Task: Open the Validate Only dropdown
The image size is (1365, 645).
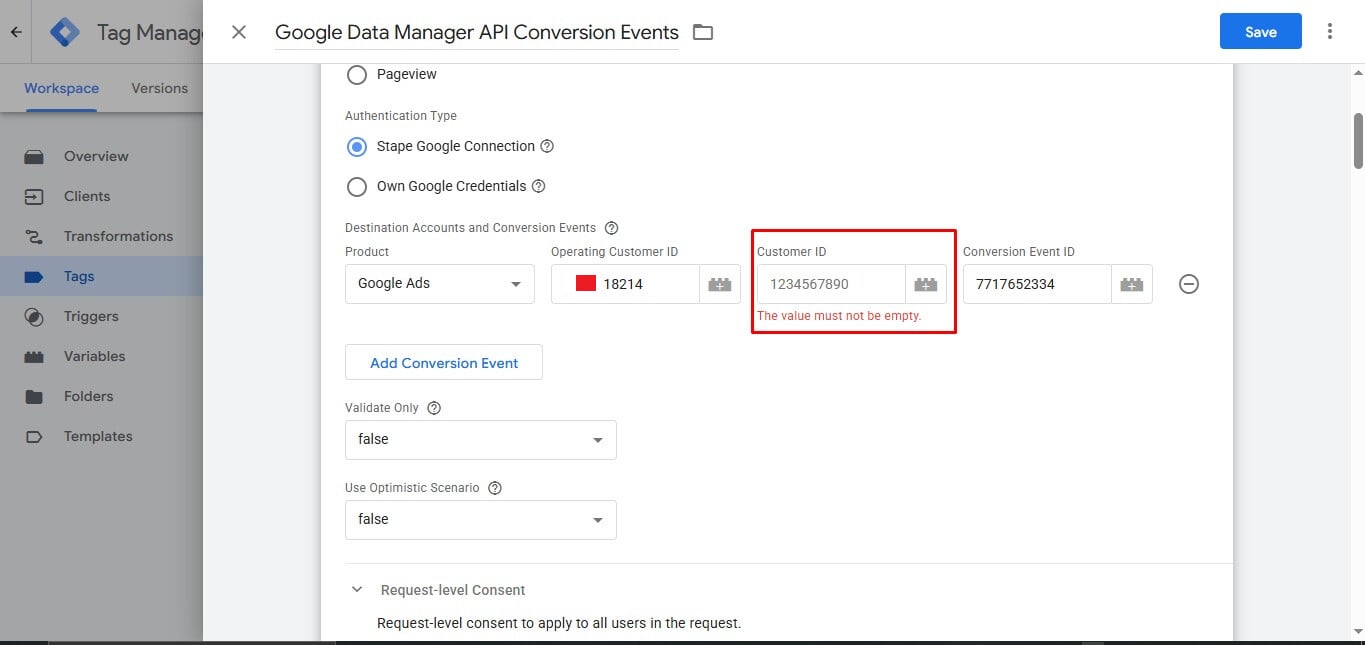Action: [481, 440]
